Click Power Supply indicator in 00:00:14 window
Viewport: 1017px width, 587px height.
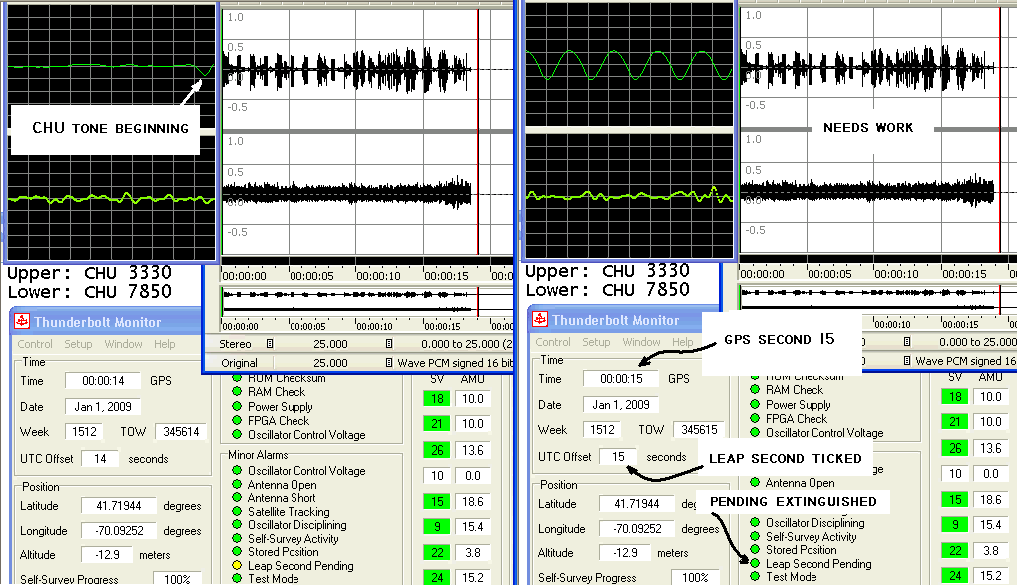click(237, 406)
